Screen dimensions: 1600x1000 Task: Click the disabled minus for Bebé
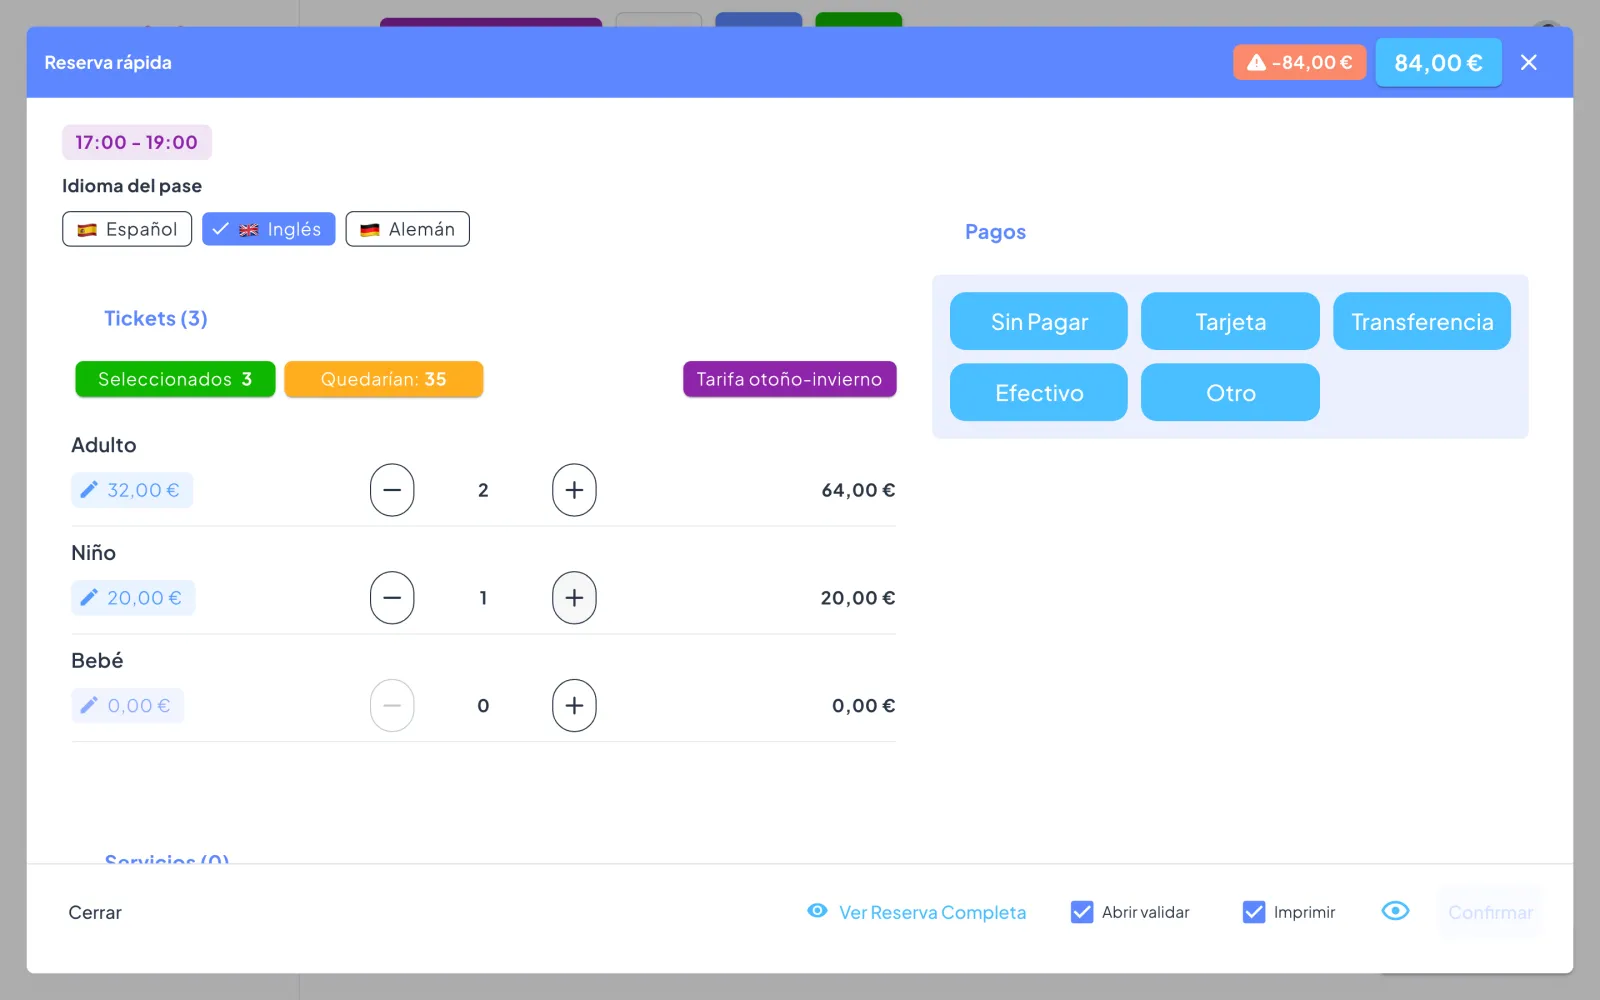click(x=392, y=706)
